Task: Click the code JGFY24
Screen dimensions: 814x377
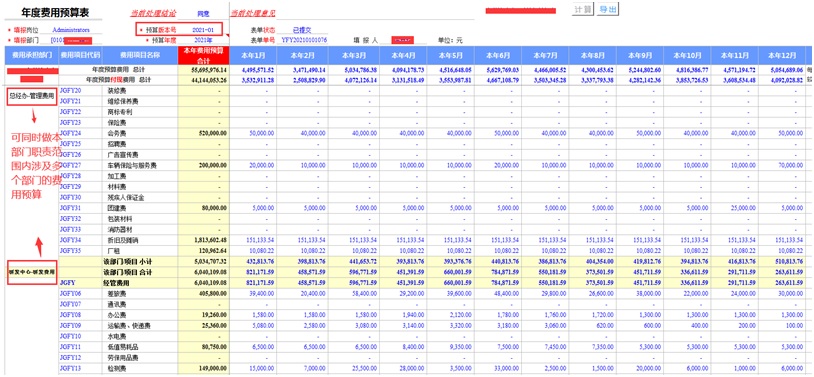Action: point(71,133)
